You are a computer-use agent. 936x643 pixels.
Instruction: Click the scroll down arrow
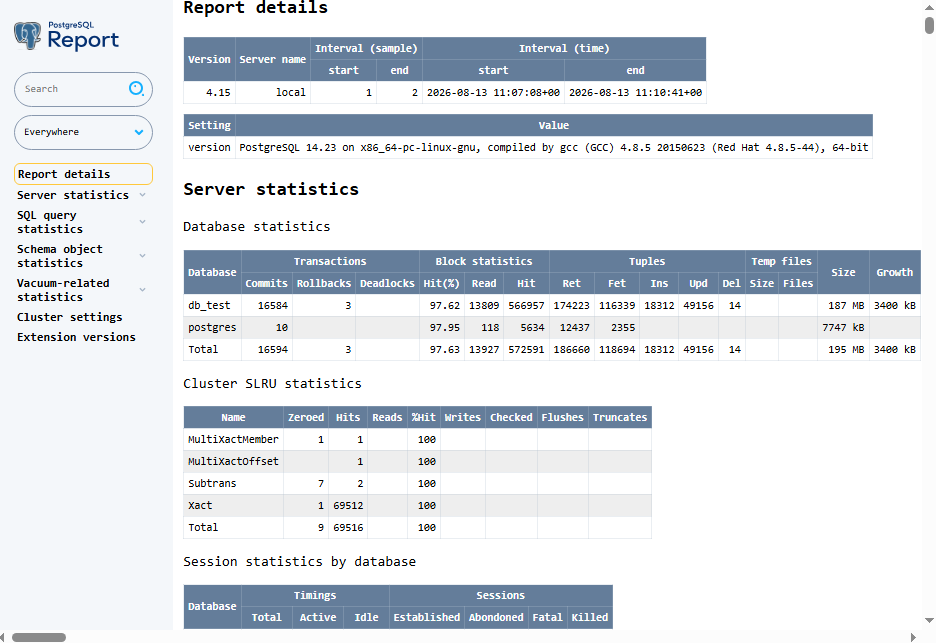(929, 620)
